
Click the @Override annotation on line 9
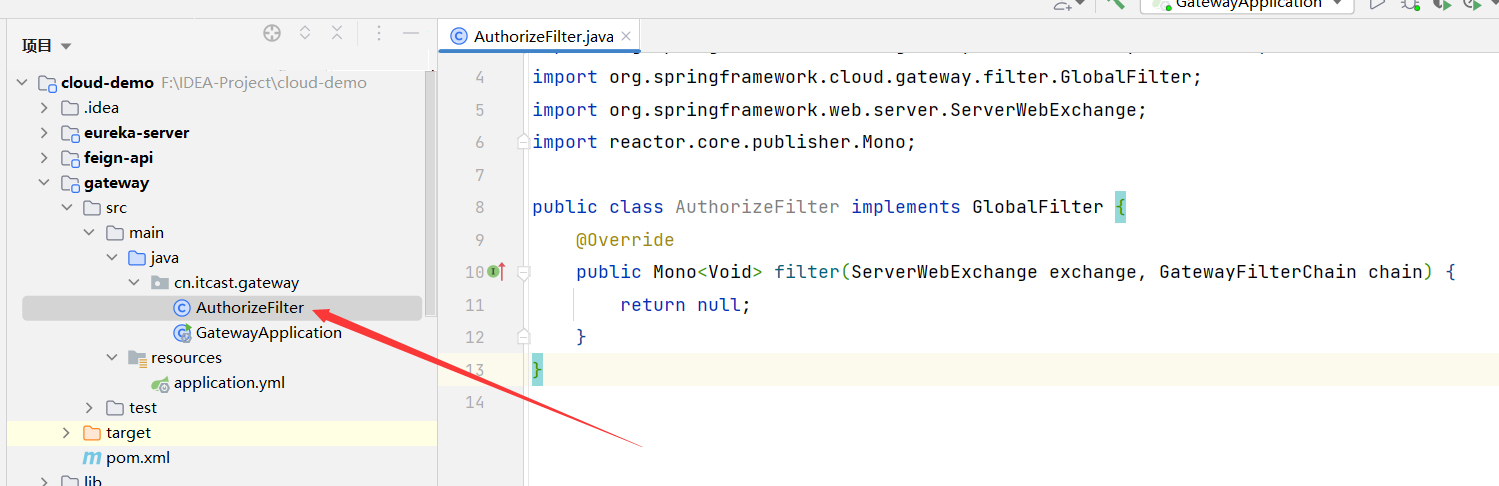tap(625, 240)
